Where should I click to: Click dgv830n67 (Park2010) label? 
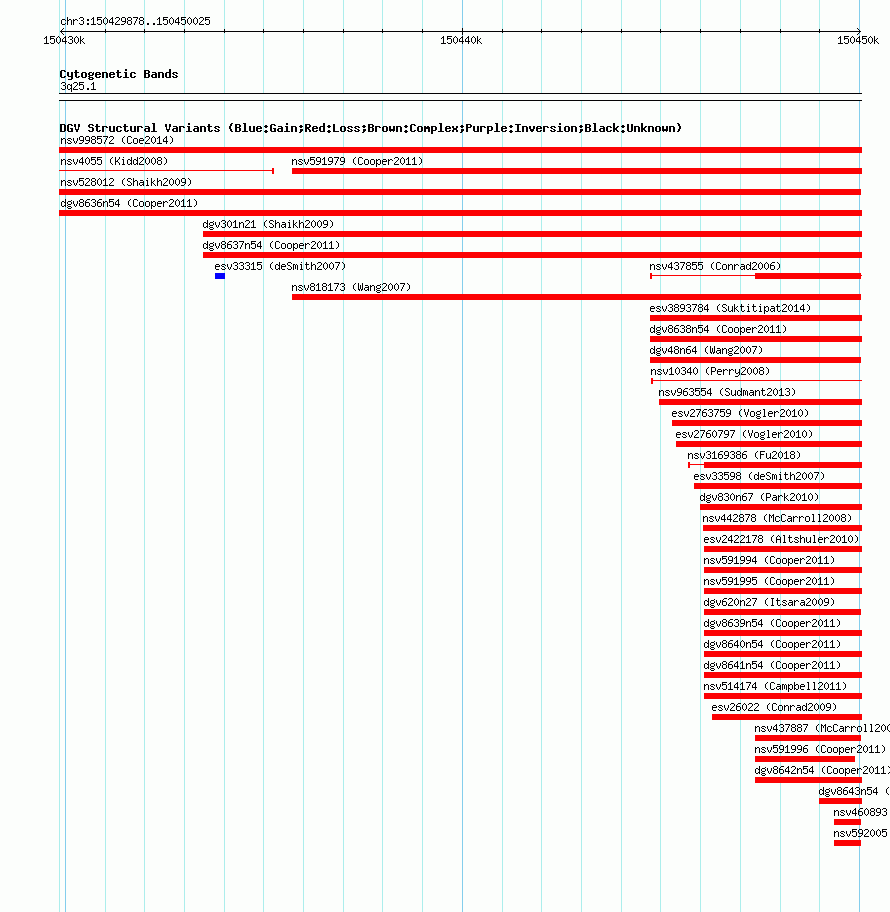coord(759,496)
